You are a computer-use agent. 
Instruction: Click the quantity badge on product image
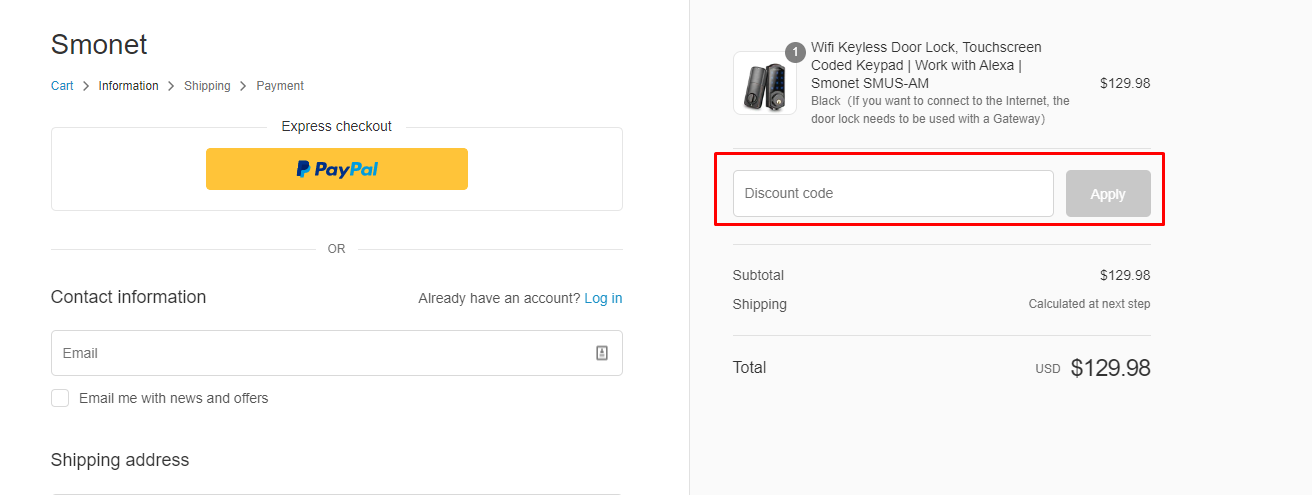pyautogui.click(x=796, y=52)
